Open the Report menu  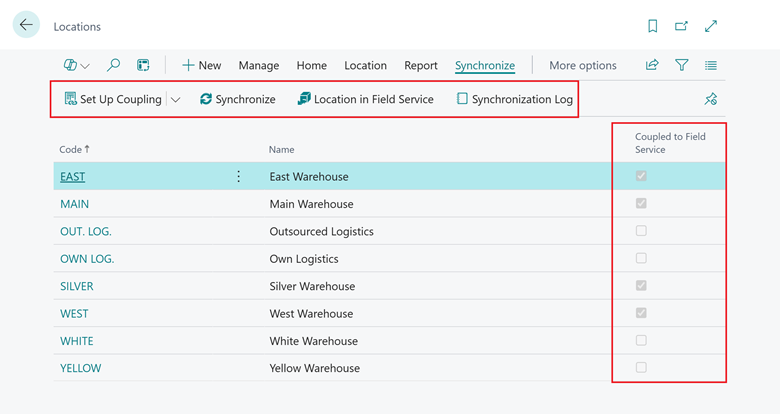tap(421, 65)
